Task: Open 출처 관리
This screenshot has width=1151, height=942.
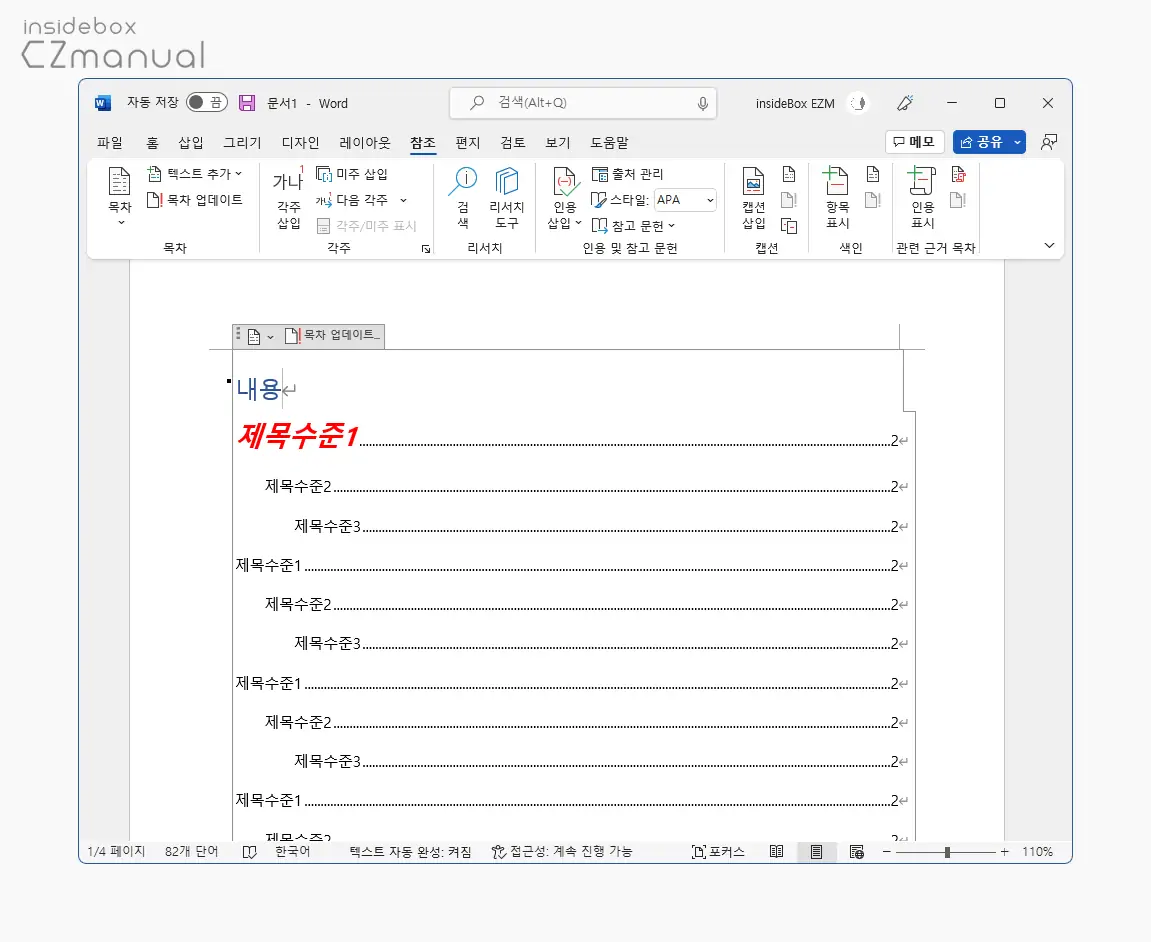Action: [x=628, y=174]
